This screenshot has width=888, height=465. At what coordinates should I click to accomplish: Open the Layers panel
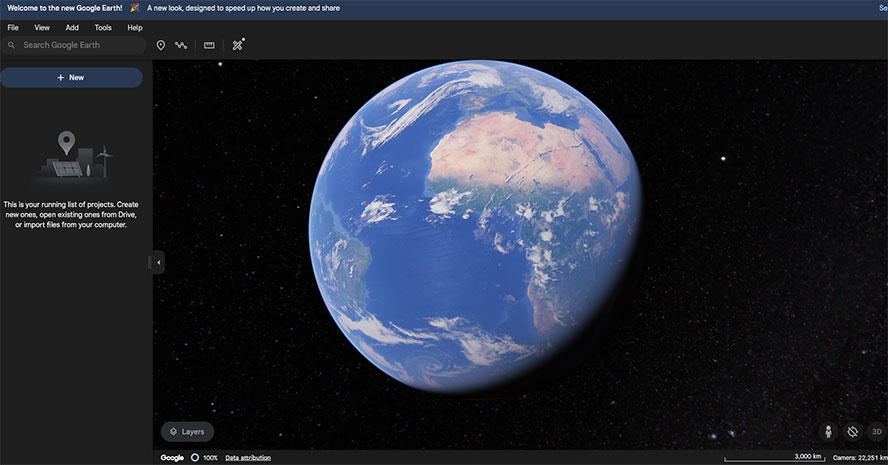(187, 432)
